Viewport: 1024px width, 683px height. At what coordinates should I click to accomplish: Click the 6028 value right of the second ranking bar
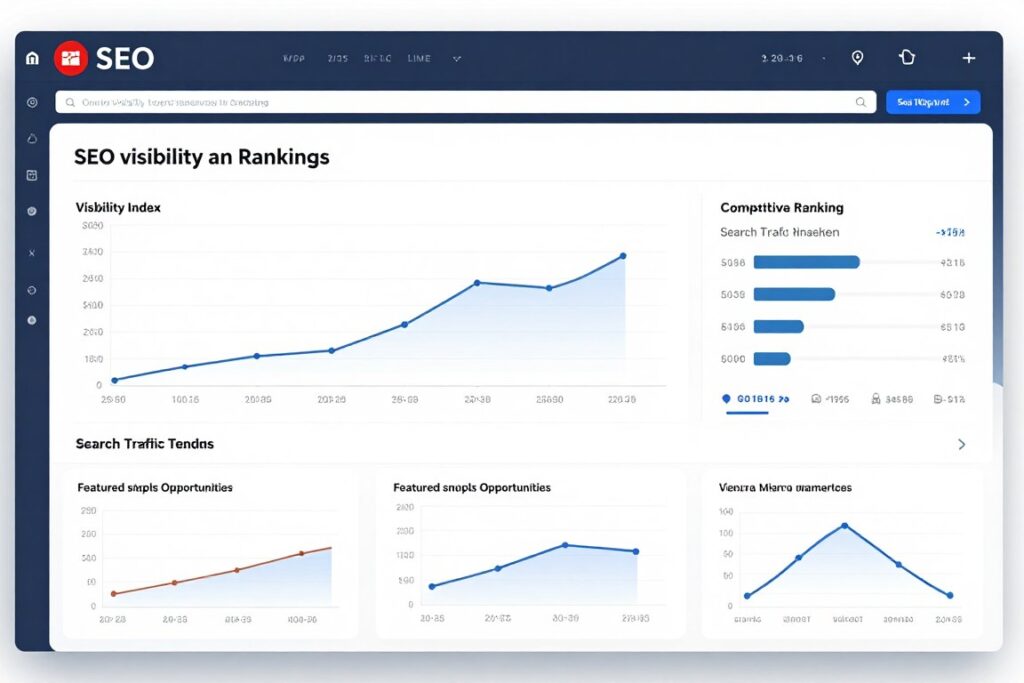tap(952, 294)
